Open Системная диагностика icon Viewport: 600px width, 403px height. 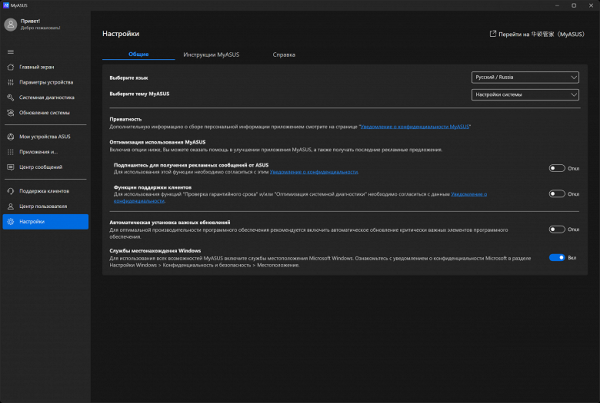coord(10,98)
